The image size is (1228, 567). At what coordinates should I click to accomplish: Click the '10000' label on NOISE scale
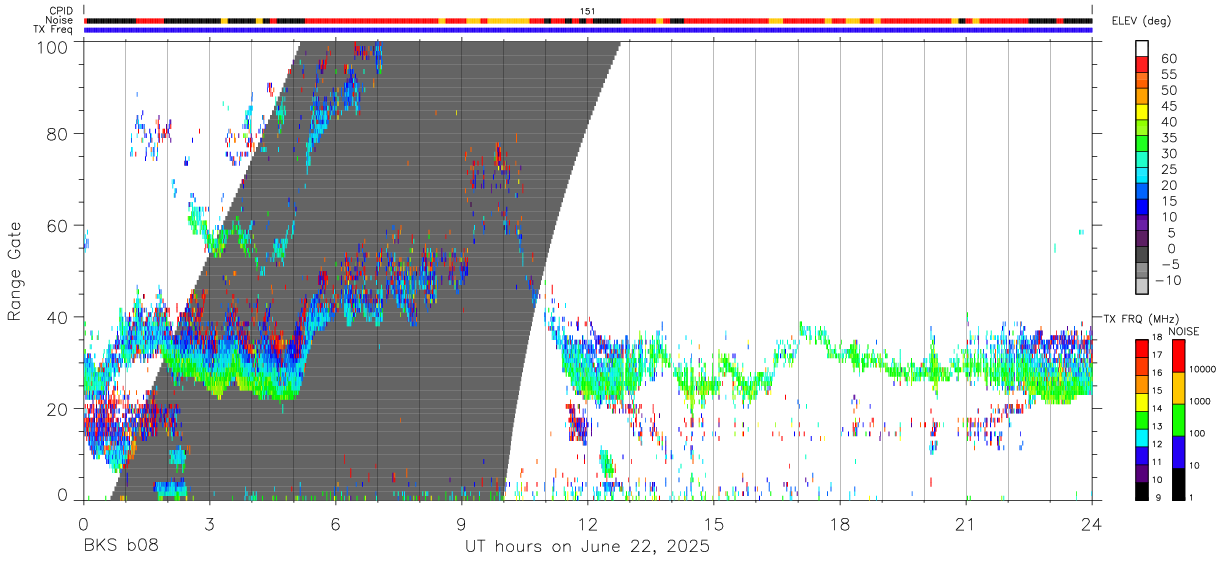(x=1203, y=370)
